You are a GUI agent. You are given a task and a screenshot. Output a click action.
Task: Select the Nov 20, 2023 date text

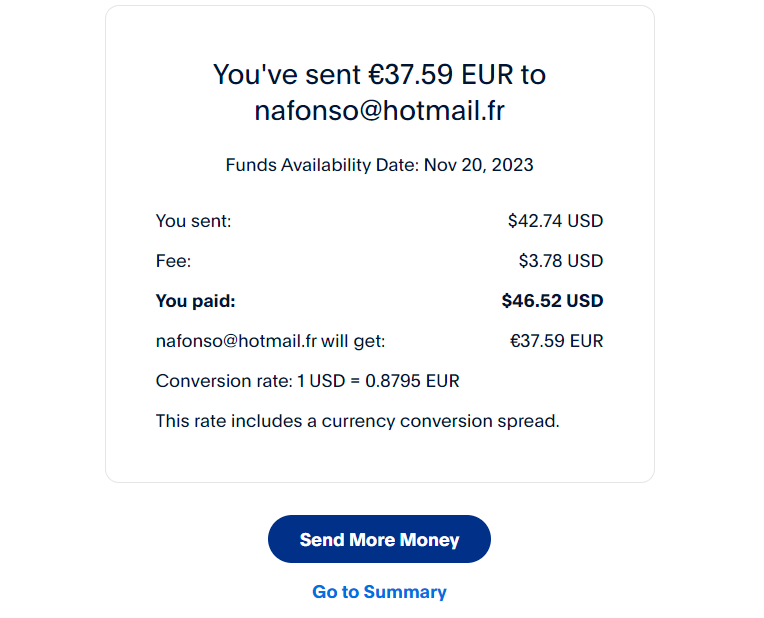point(479,165)
